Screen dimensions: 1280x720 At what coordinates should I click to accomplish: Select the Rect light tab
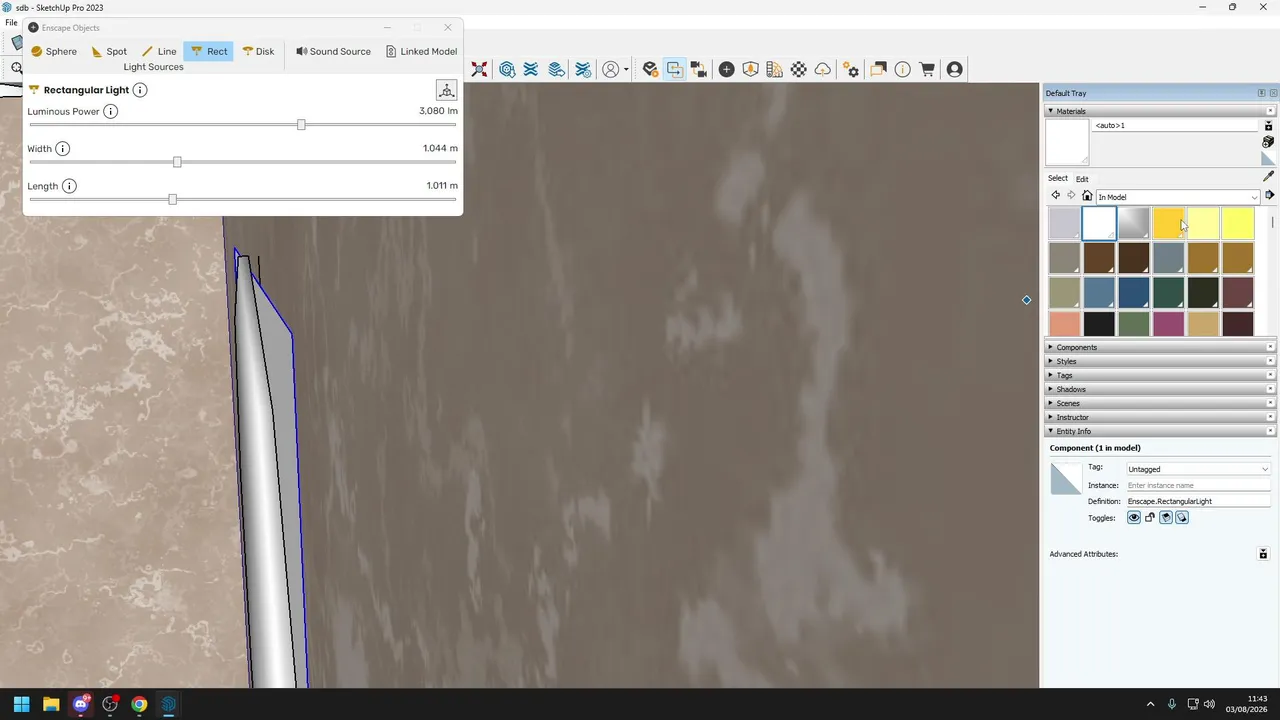point(209,51)
